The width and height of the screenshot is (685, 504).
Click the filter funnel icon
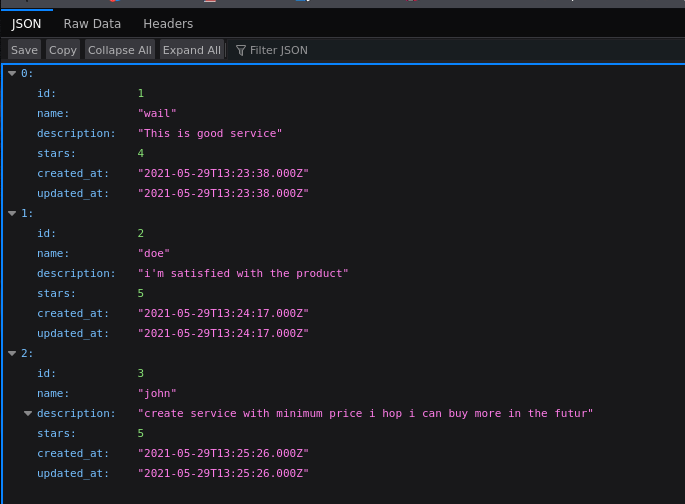tap(240, 50)
